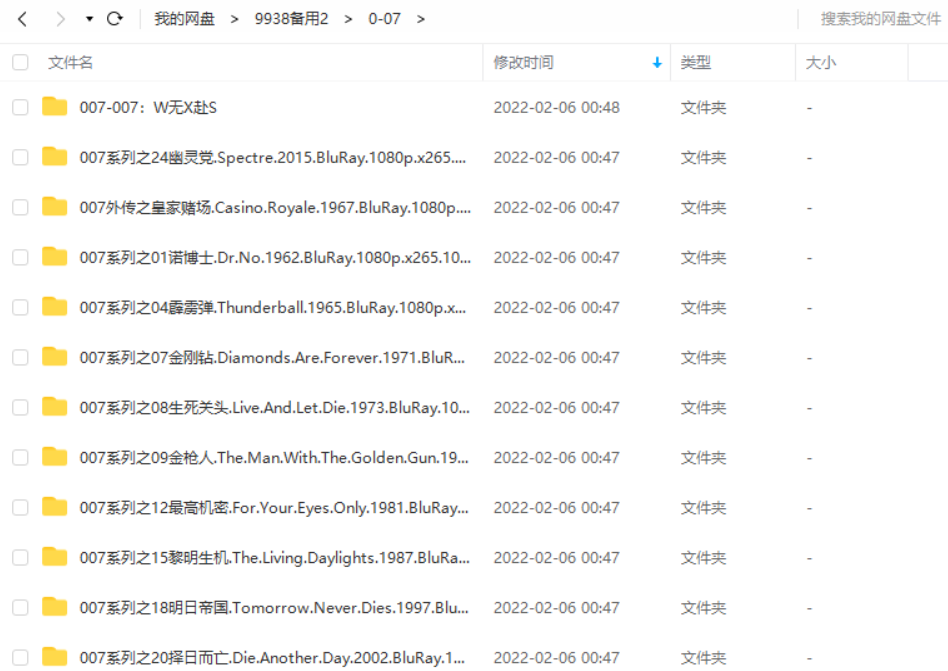Expand the chevron after 0-07 in the breadcrumb
Viewport: 948px width, 671px height.
point(420,19)
